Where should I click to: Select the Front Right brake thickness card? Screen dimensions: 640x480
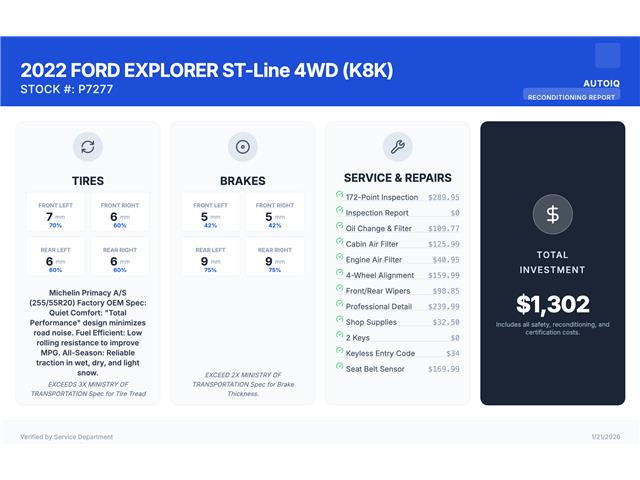pos(274,213)
